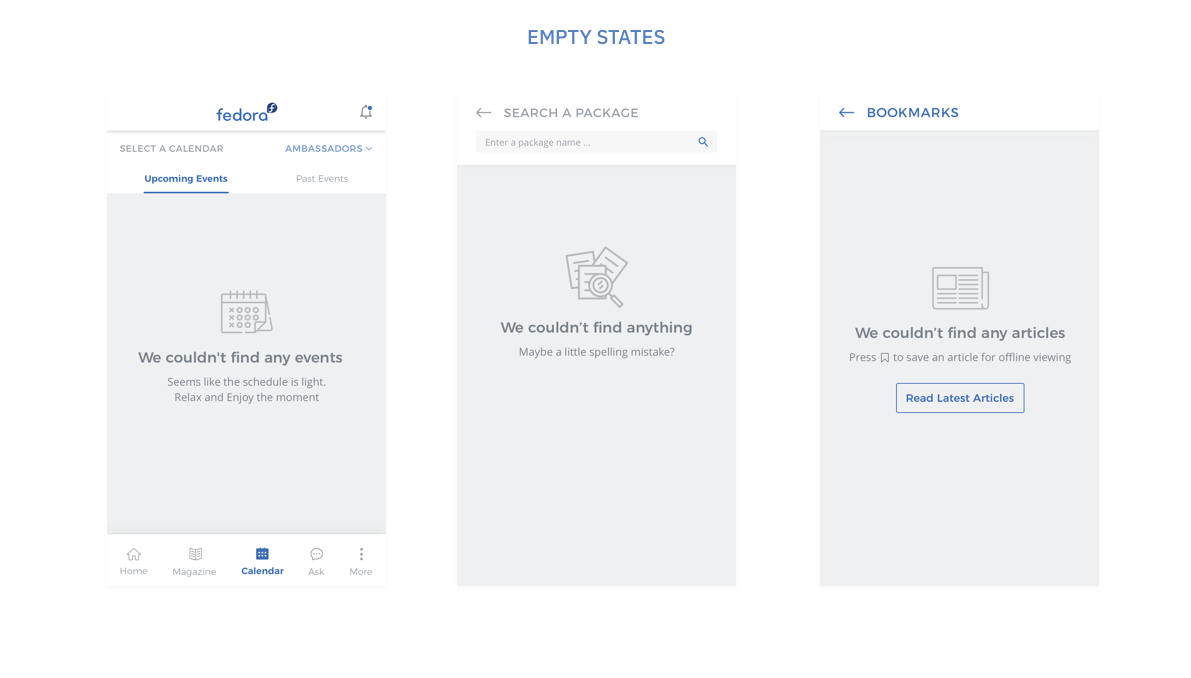Go back from Search a Package screen
Viewport: 1191px width, 678px height.
pos(483,112)
